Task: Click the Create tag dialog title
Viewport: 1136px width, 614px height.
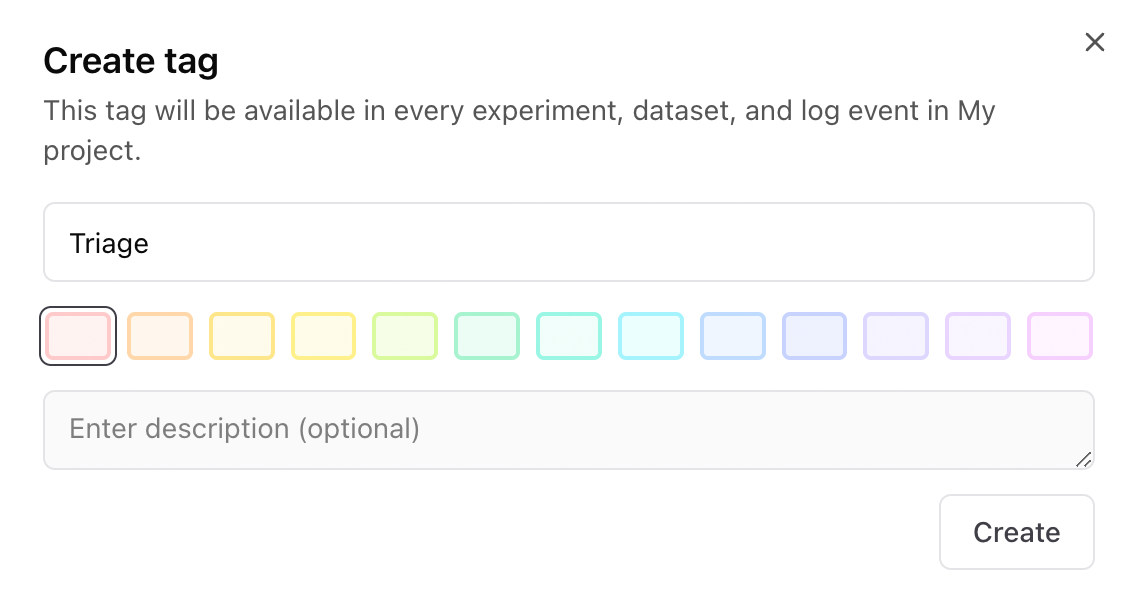Action: [131, 61]
